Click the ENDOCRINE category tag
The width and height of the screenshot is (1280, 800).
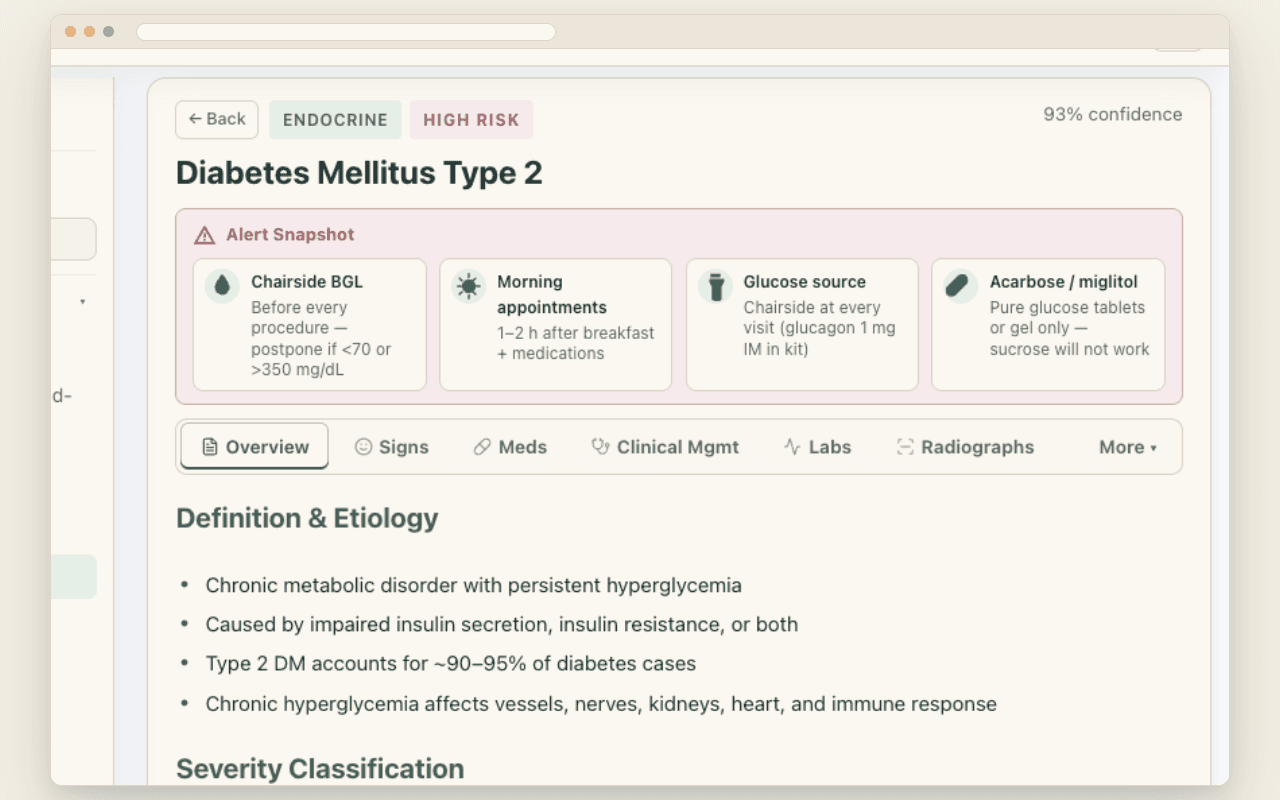point(335,119)
